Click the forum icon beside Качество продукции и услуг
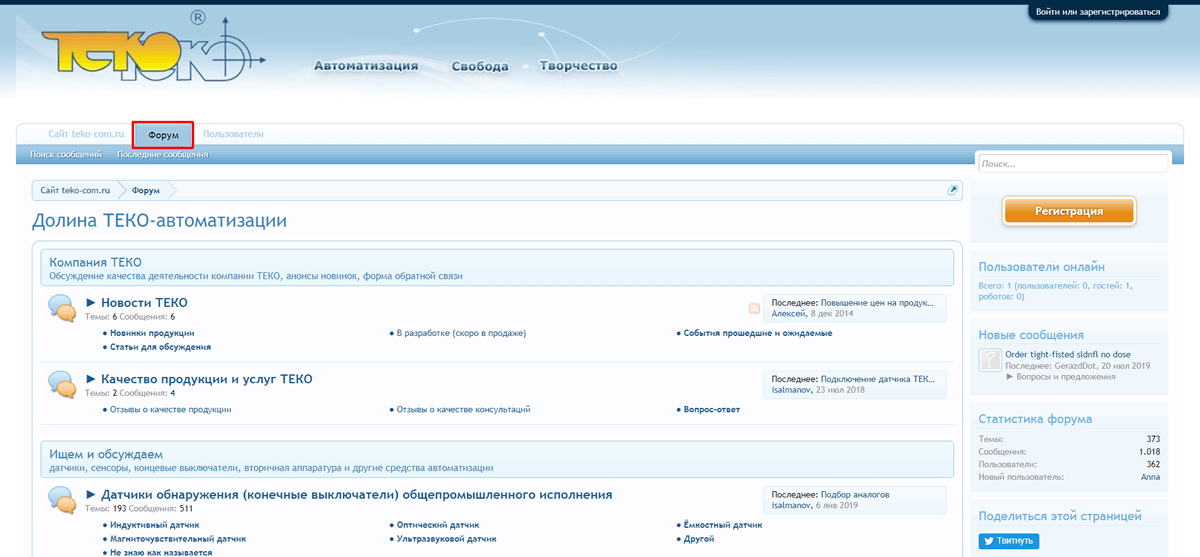 (x=62, y=385)
